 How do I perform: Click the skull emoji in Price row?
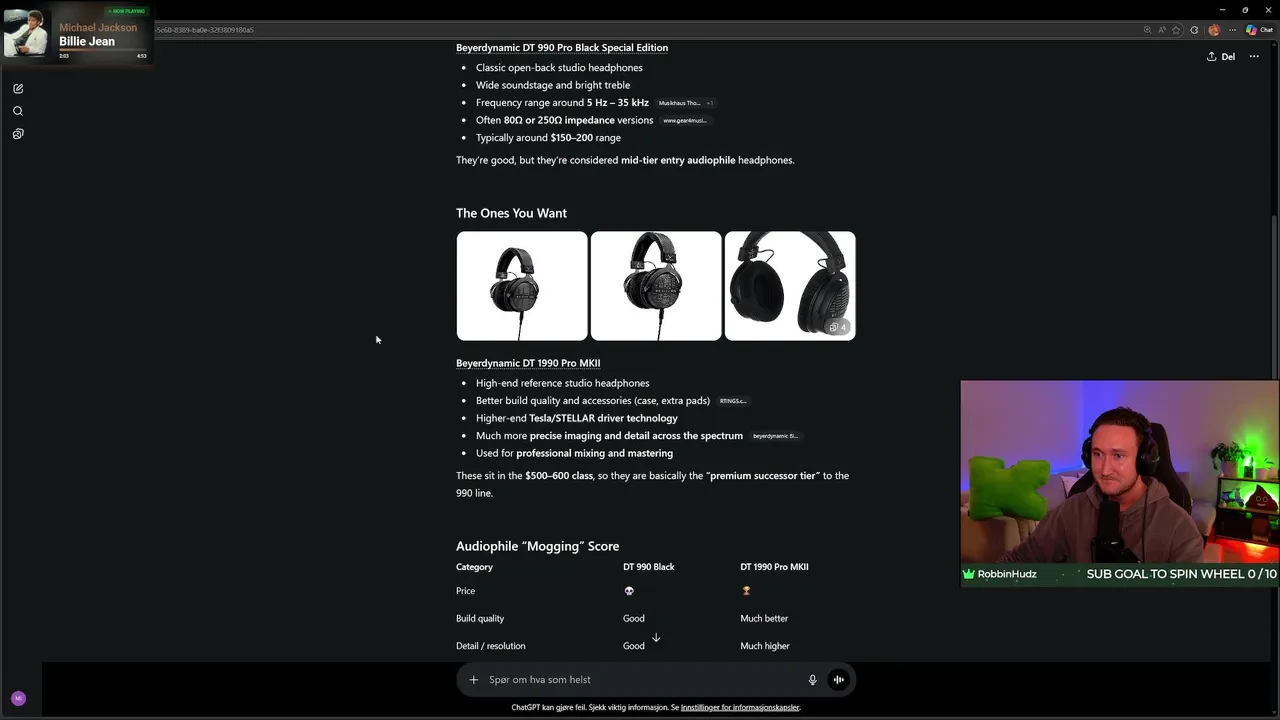(x=629, y=591)
